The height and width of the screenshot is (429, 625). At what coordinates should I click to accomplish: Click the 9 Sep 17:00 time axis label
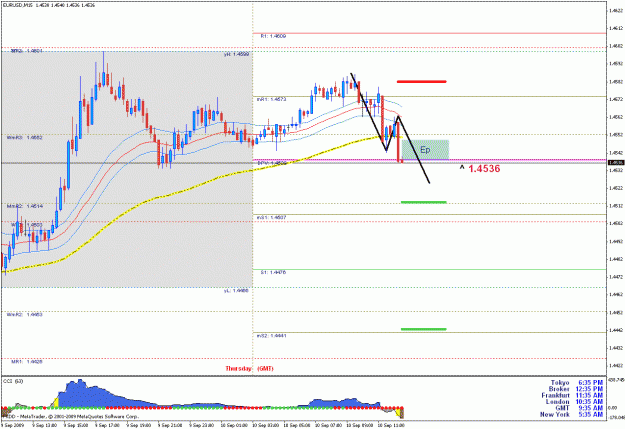pos(108,425)
